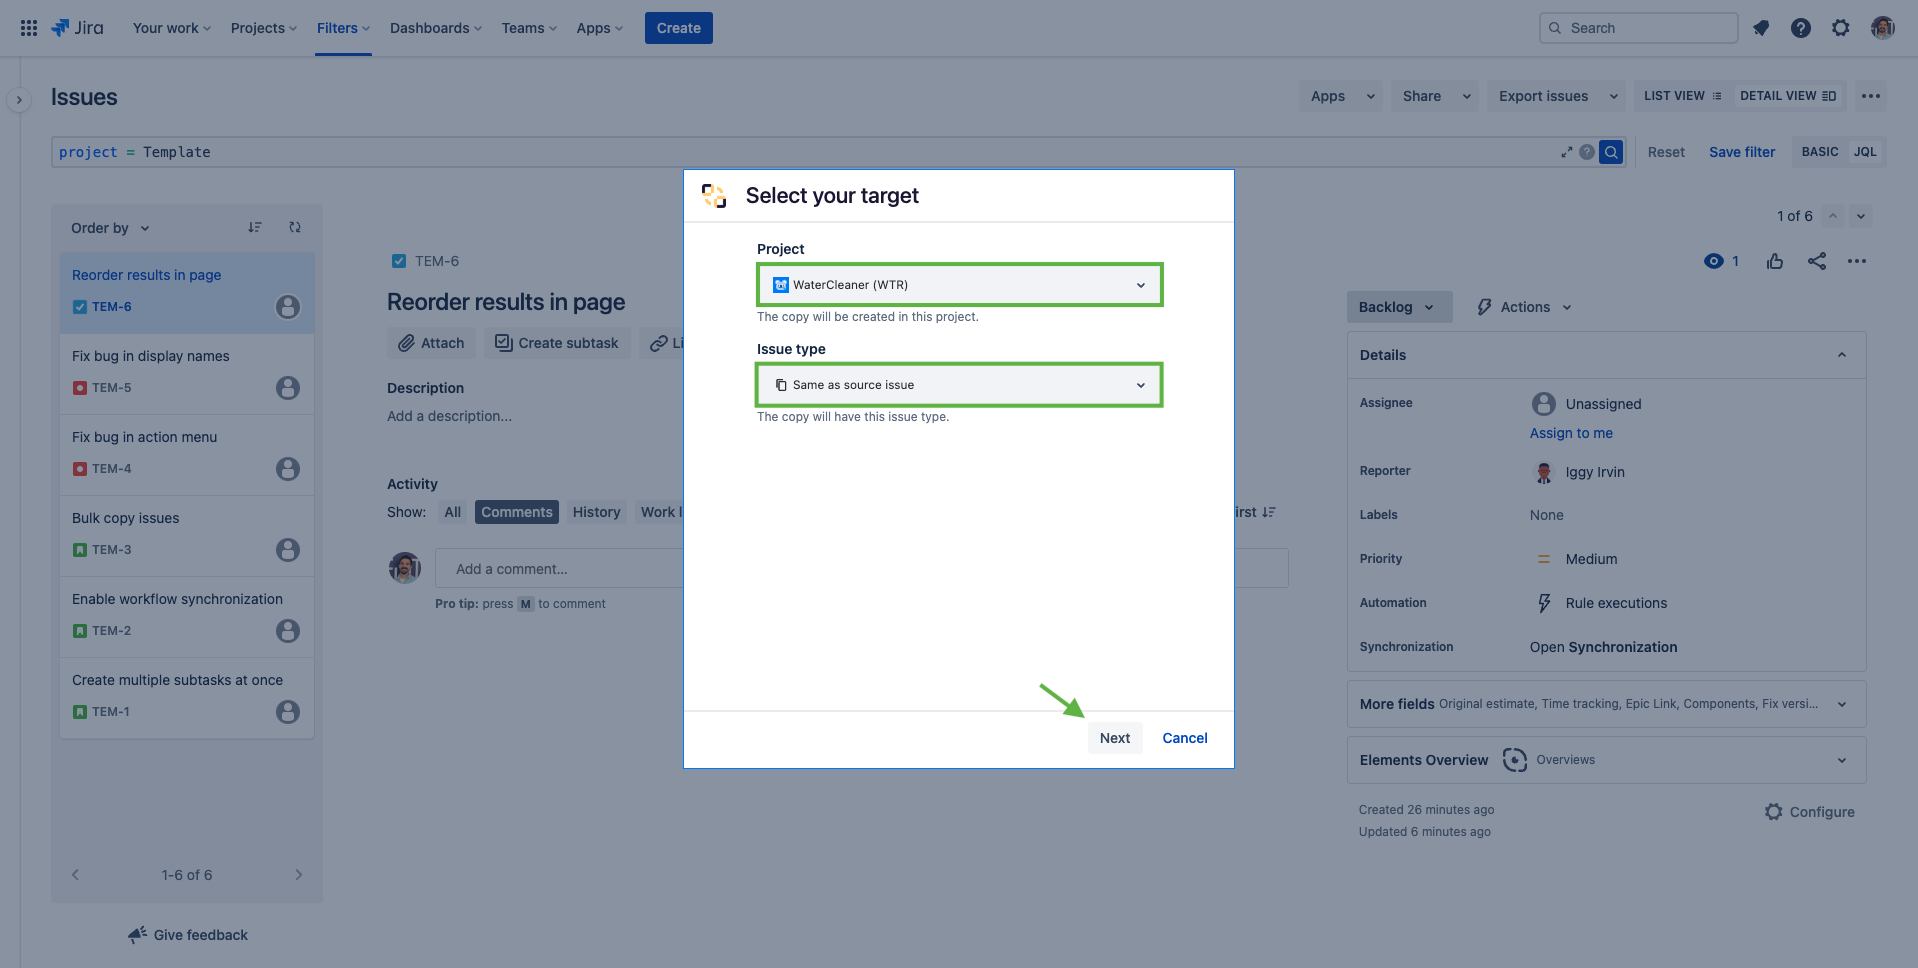
Task: Expand the Backlog status dropdown
Action: [x=1396, y=307]
